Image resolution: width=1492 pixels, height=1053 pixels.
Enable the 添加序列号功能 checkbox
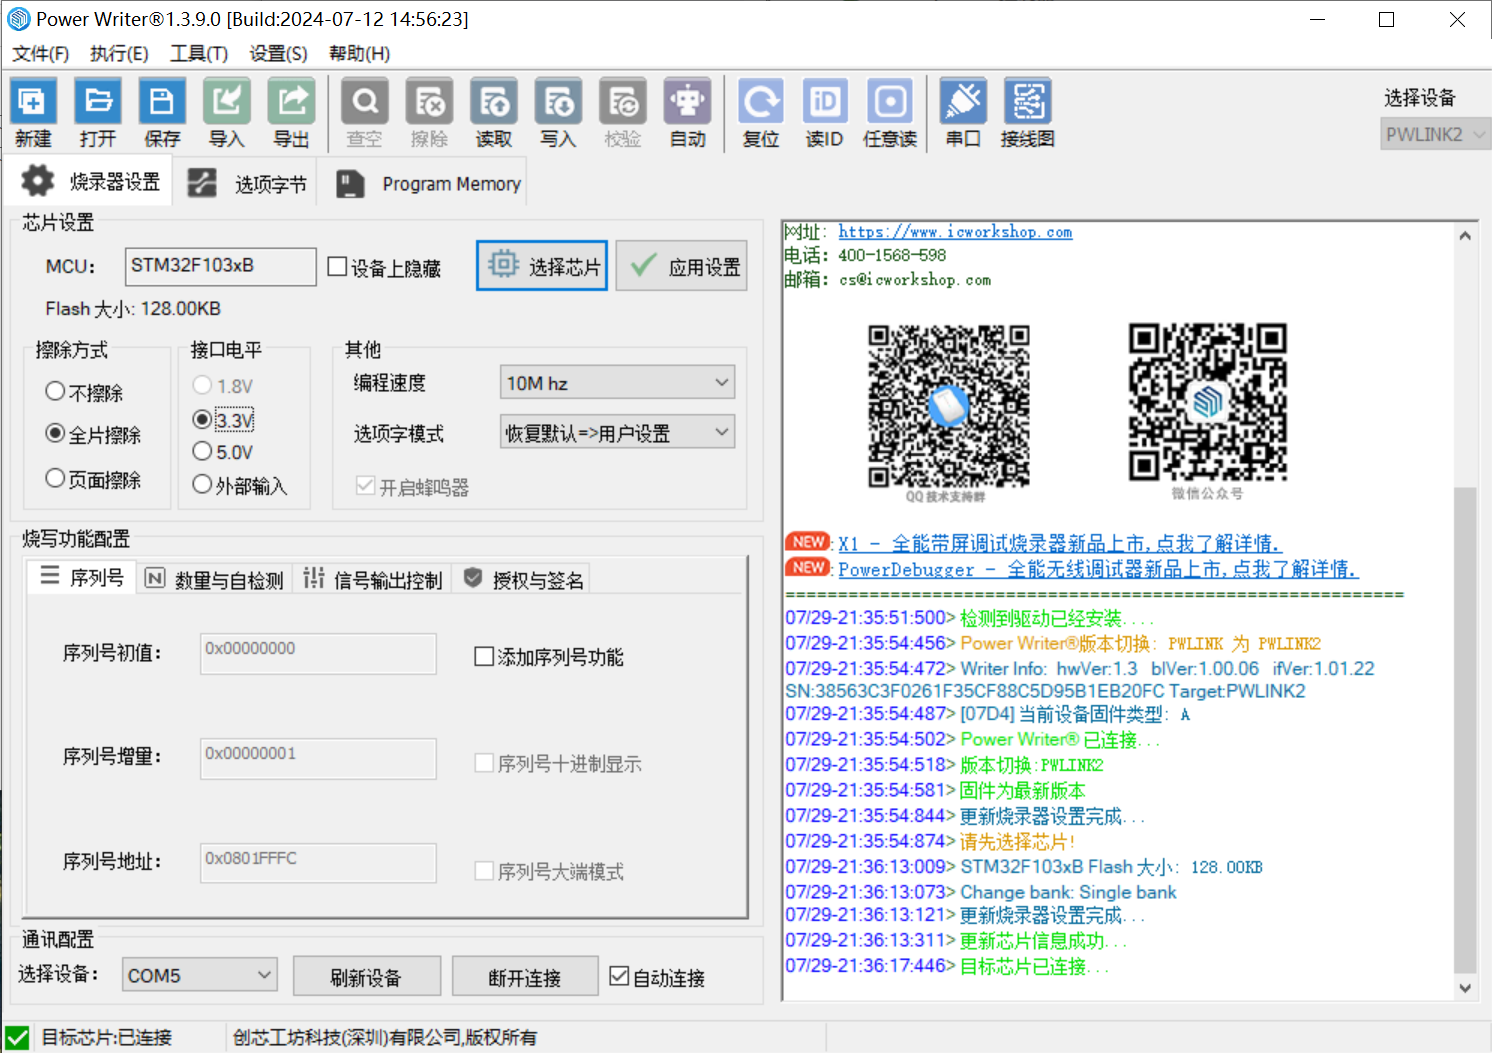484,657
